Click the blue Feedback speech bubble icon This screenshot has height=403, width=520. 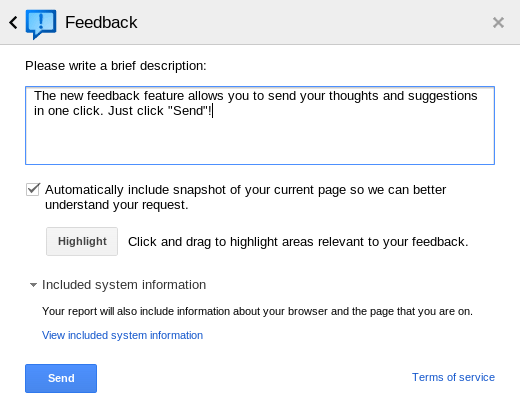pyautogui.click(x=41, y=24)
